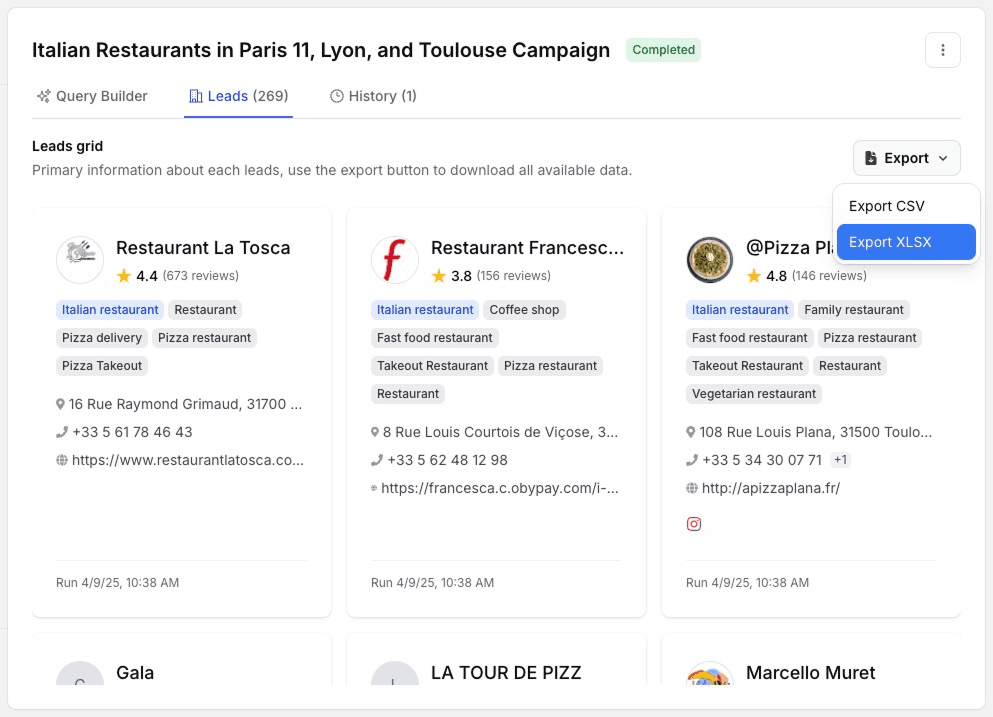This screenshot has height=717, width=993.
Task: Choose Export CSV from the menu
Action: point(886,206)
